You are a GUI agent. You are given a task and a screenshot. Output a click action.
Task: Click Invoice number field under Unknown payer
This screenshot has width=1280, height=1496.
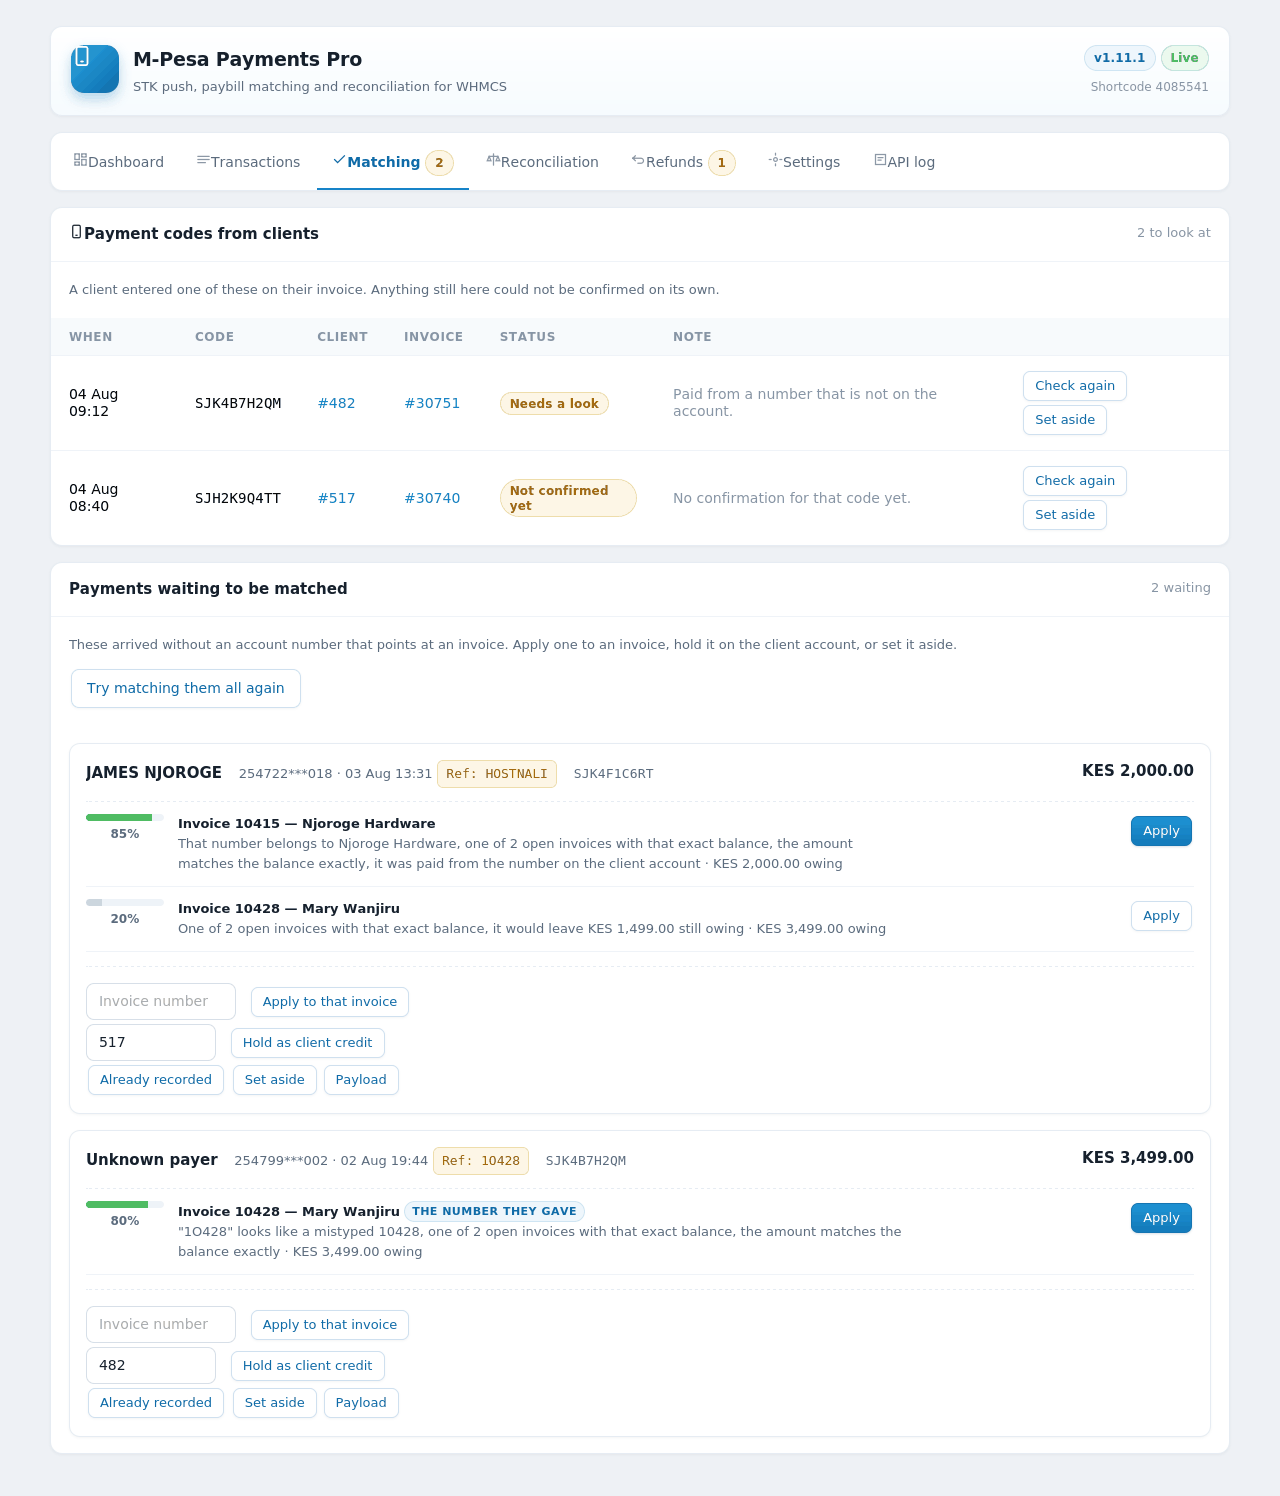click(161, 1324)
